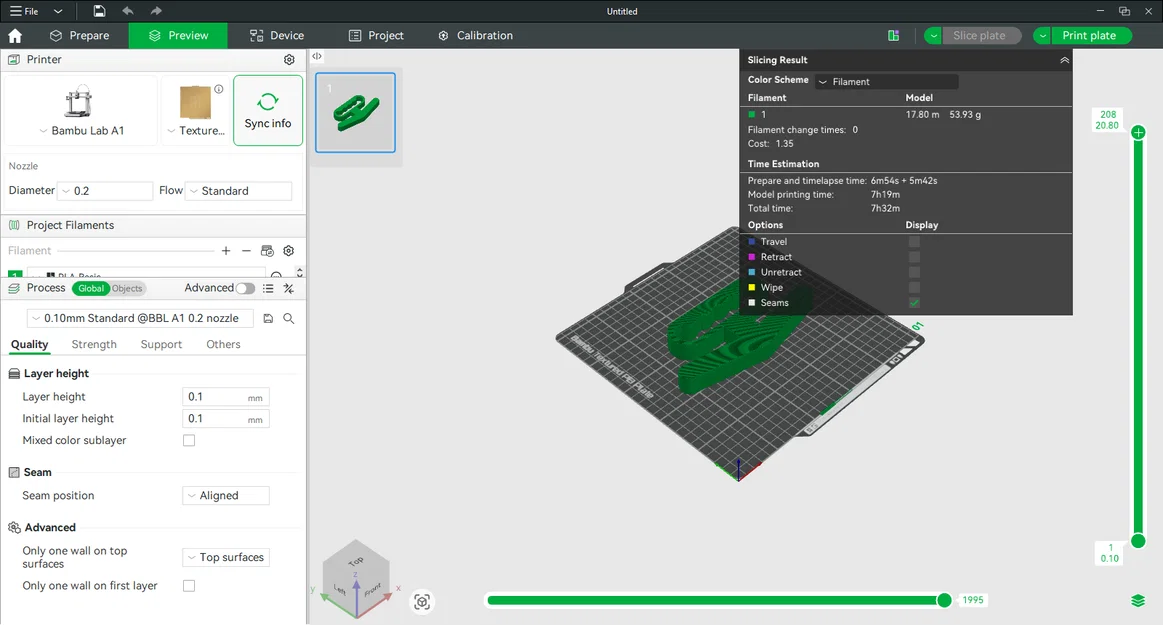The image size is (1163, 625).
Task: Open the File menu
Action: tap(24, 11)
